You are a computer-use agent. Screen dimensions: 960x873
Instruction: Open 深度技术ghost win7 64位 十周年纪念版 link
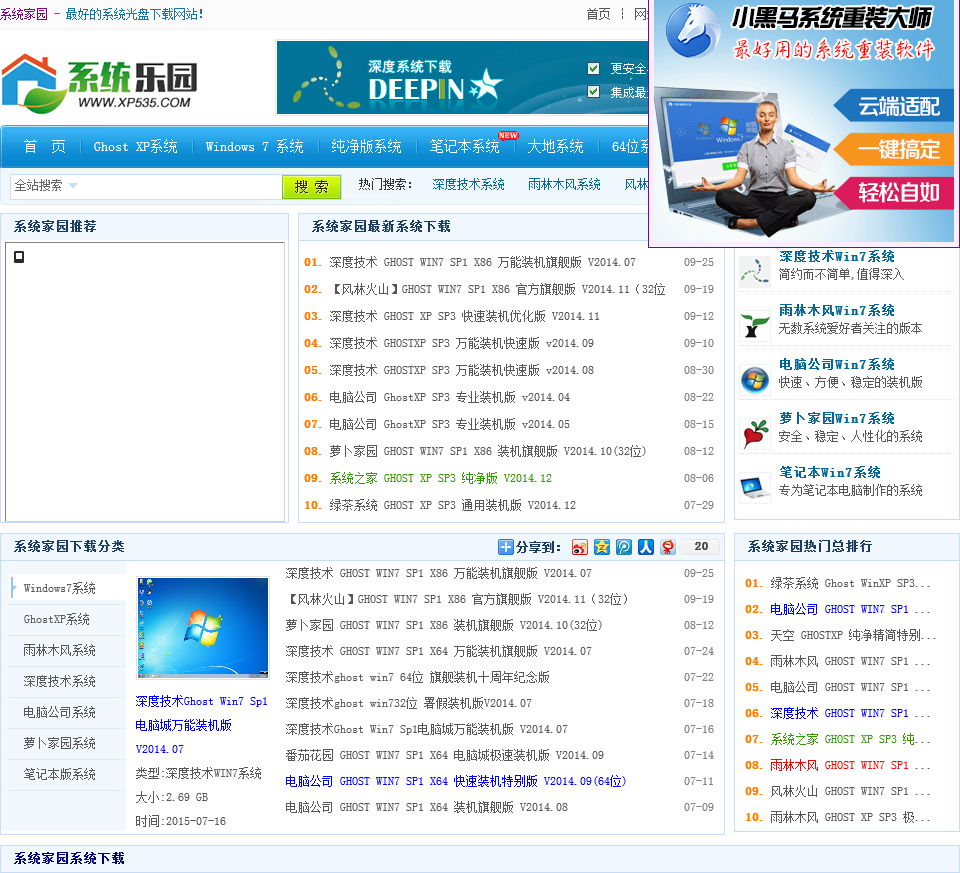pyautogui.click(x=418, y=678)
